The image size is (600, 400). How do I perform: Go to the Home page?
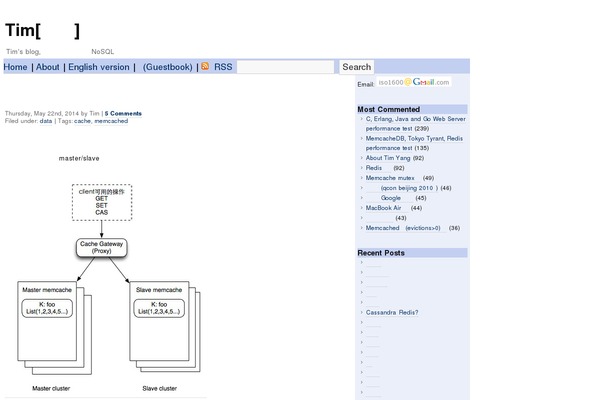[15, 67]
